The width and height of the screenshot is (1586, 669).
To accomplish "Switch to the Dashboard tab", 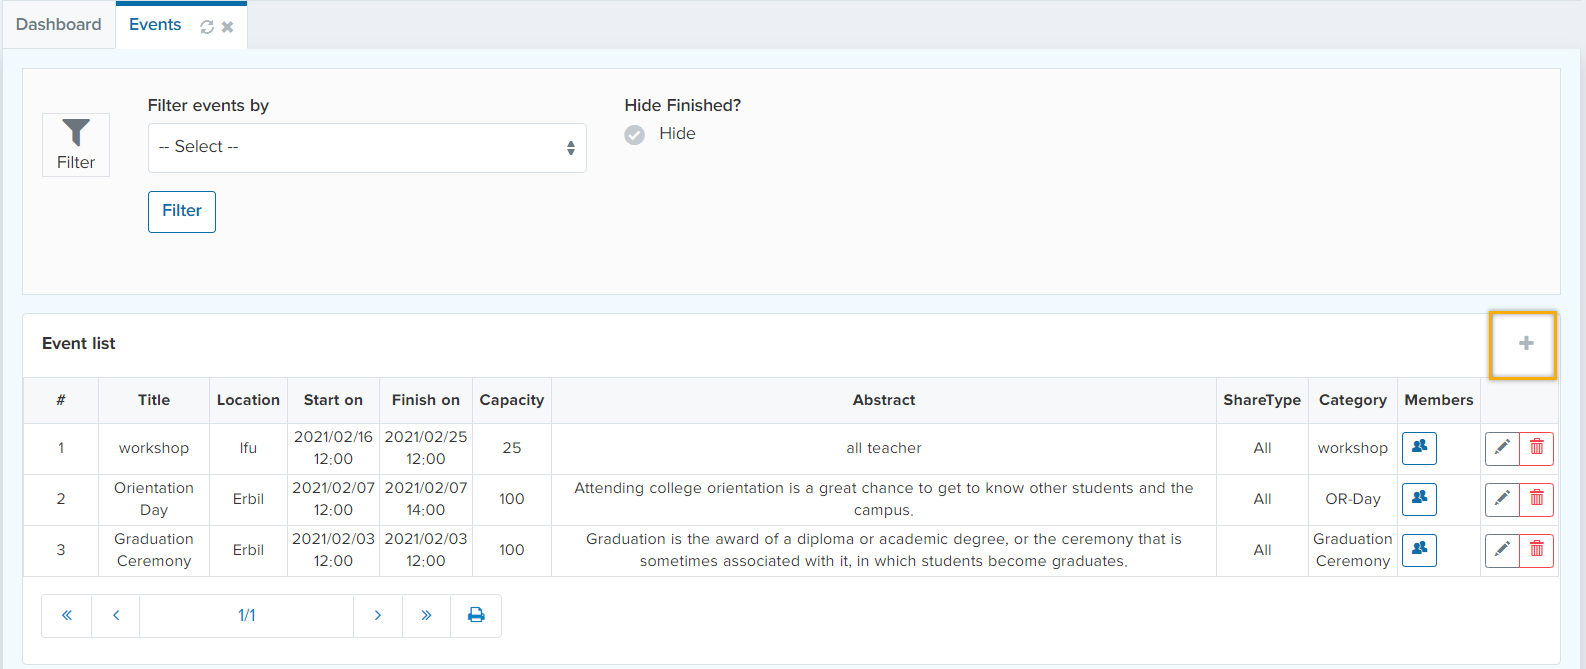I will 58,25.
